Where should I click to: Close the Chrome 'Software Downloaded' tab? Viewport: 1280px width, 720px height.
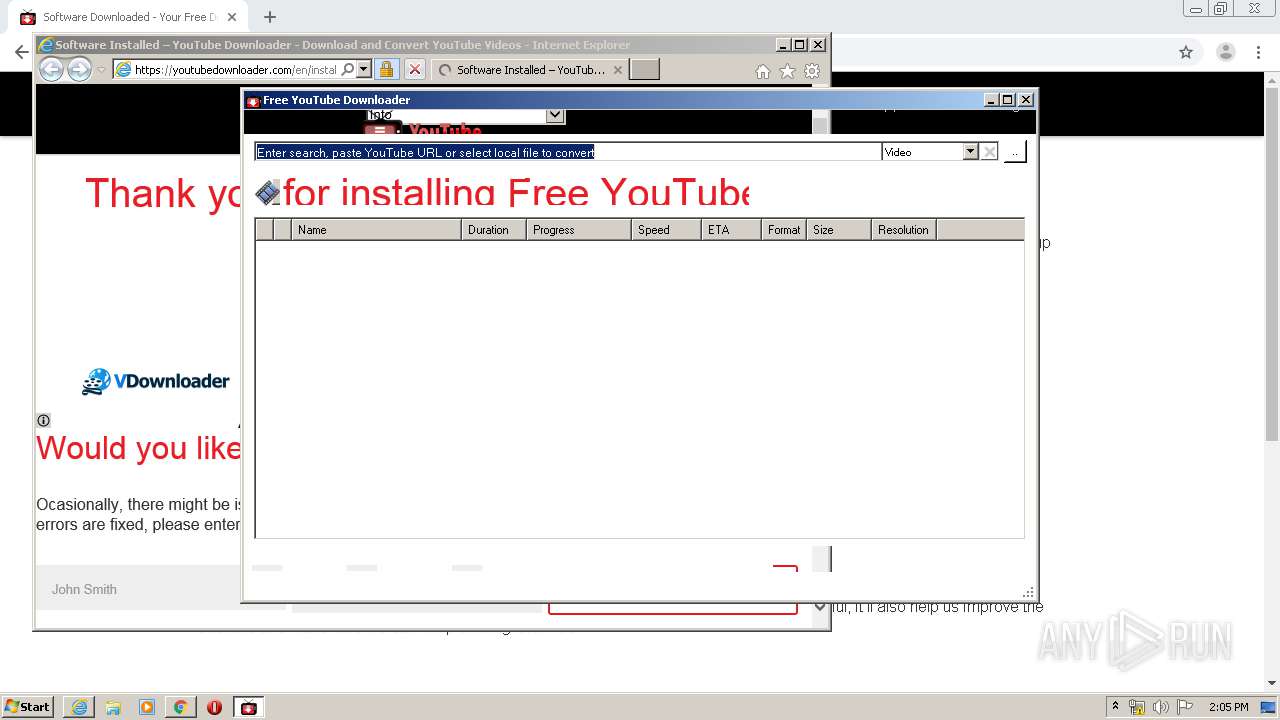[233, 17]
